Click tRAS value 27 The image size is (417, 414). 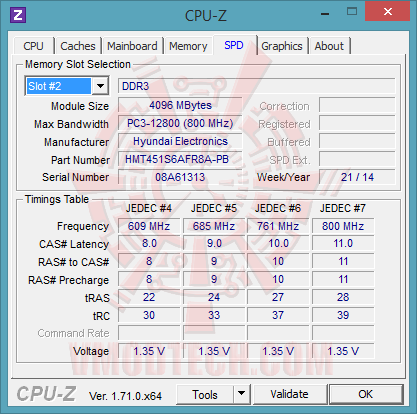[278, 297]
